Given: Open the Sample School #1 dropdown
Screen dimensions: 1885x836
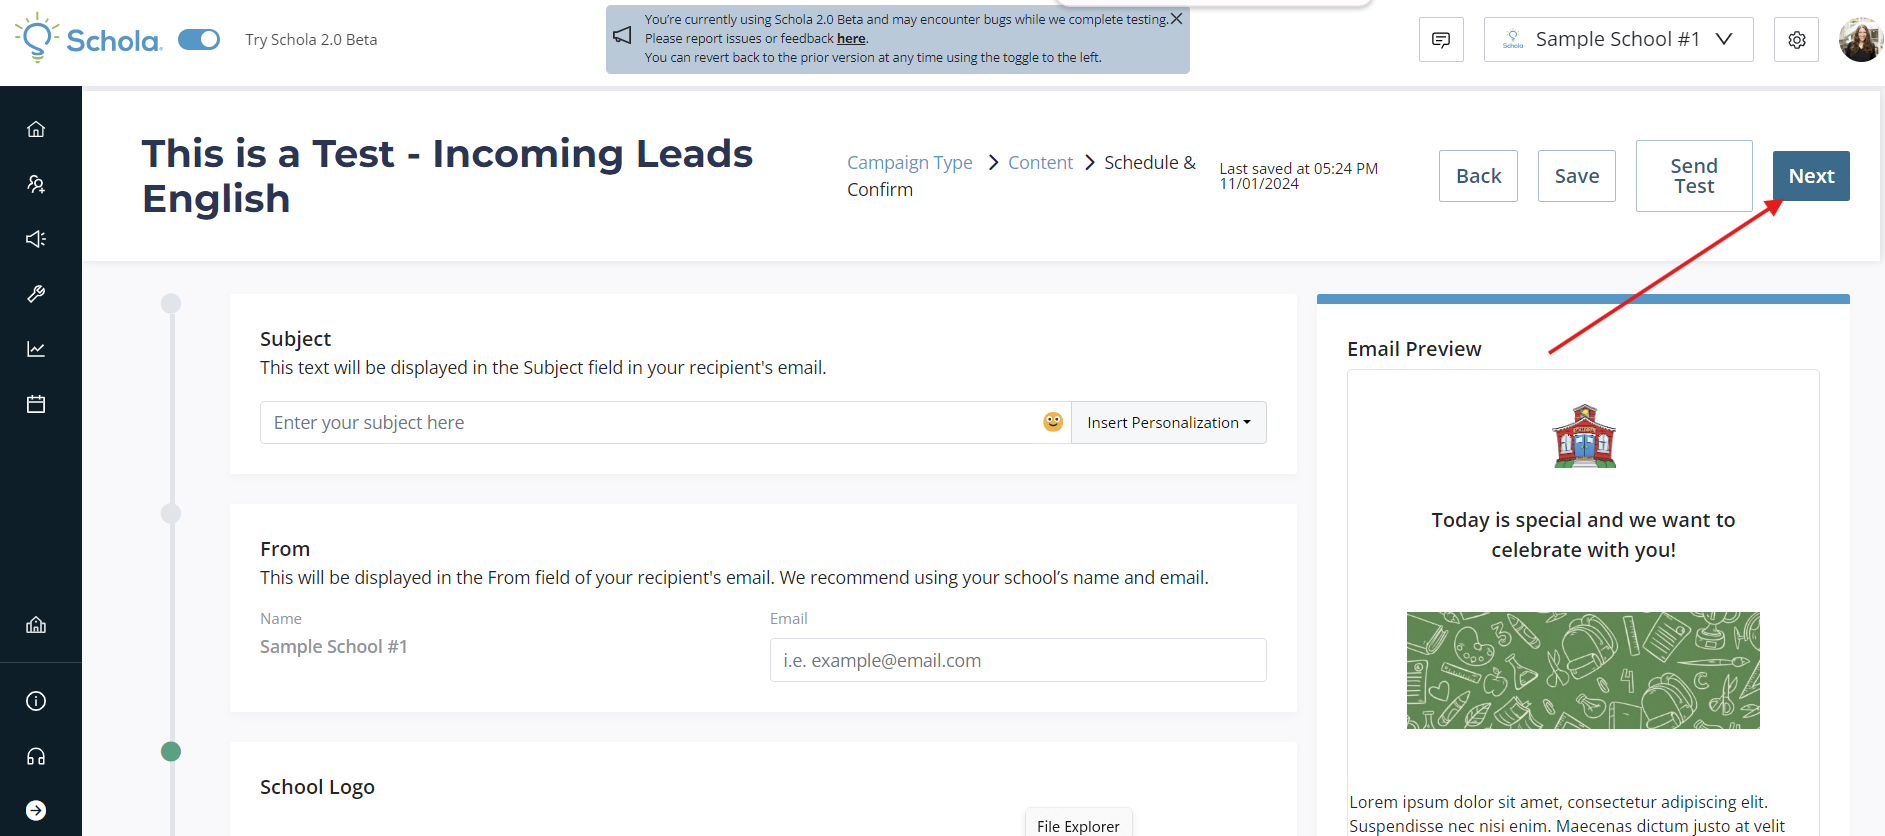Looking at the screenshot, I should [x=1618, y=40].
